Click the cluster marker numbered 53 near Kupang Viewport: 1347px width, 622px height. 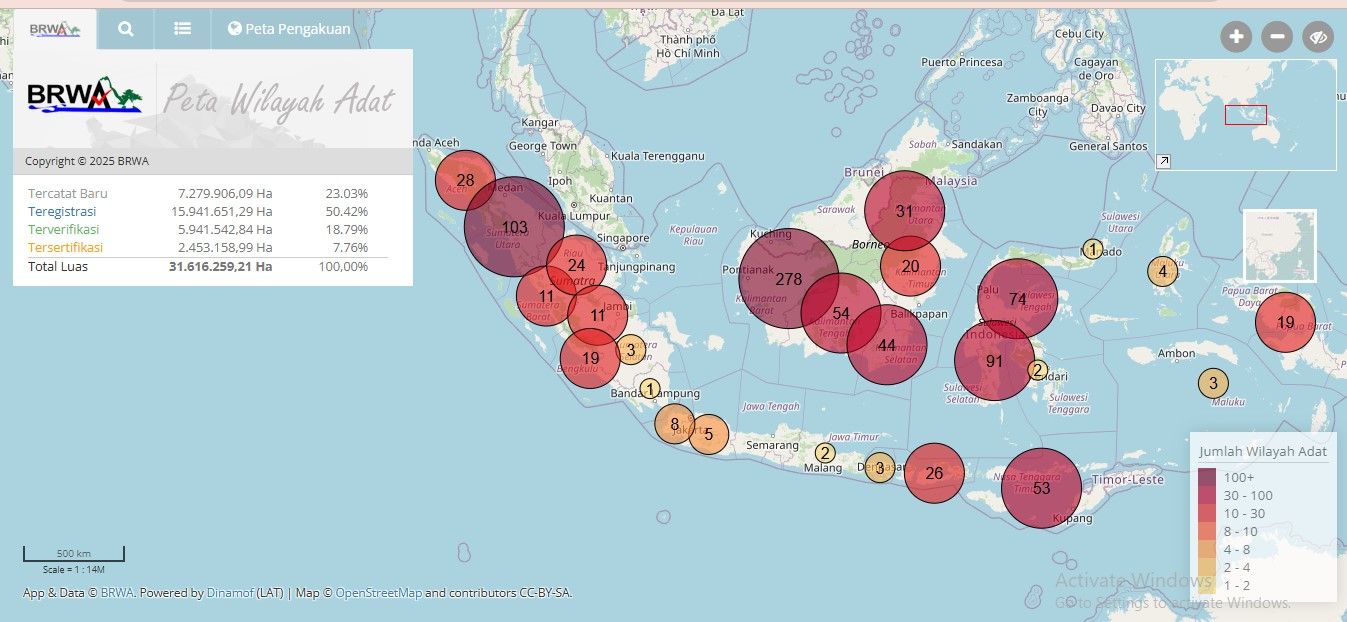click(x=1041, y=488)
